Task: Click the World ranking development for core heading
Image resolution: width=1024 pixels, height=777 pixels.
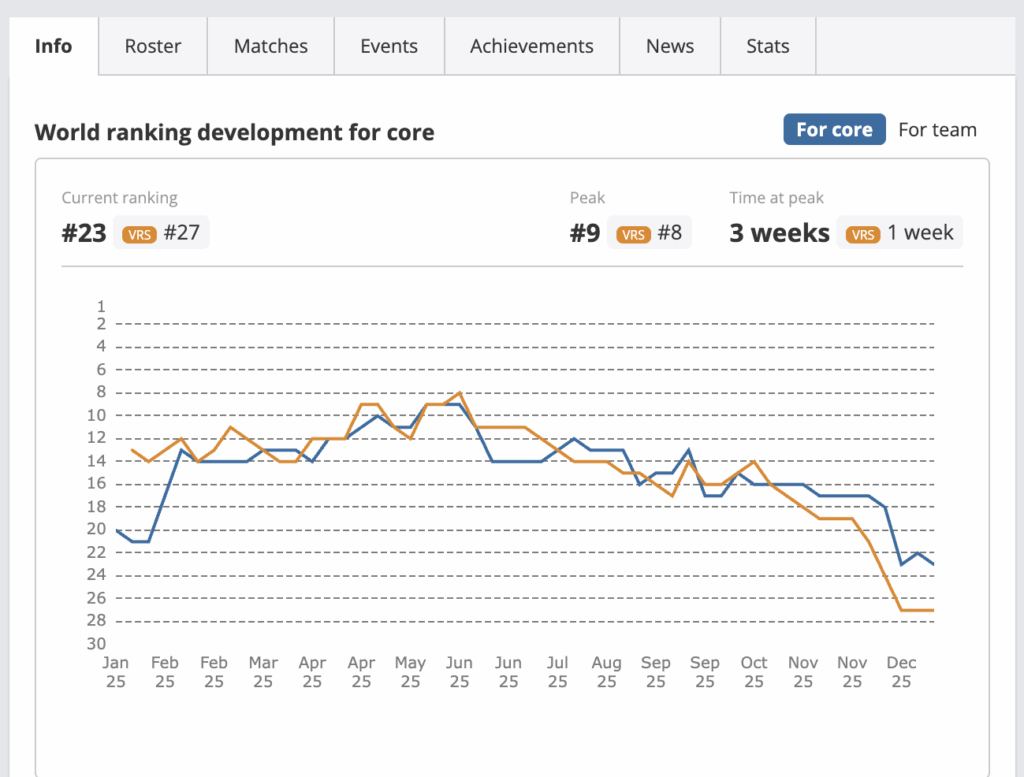Action: pos(234,132)
